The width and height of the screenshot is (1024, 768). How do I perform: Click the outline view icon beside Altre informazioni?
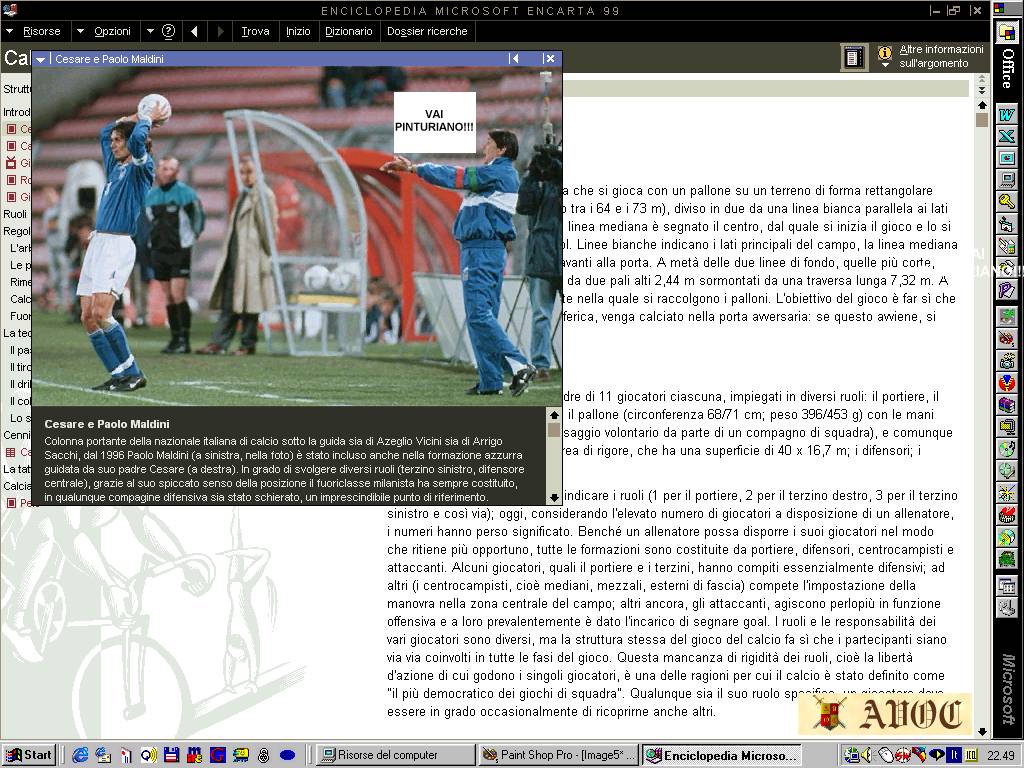pos(852,58)
